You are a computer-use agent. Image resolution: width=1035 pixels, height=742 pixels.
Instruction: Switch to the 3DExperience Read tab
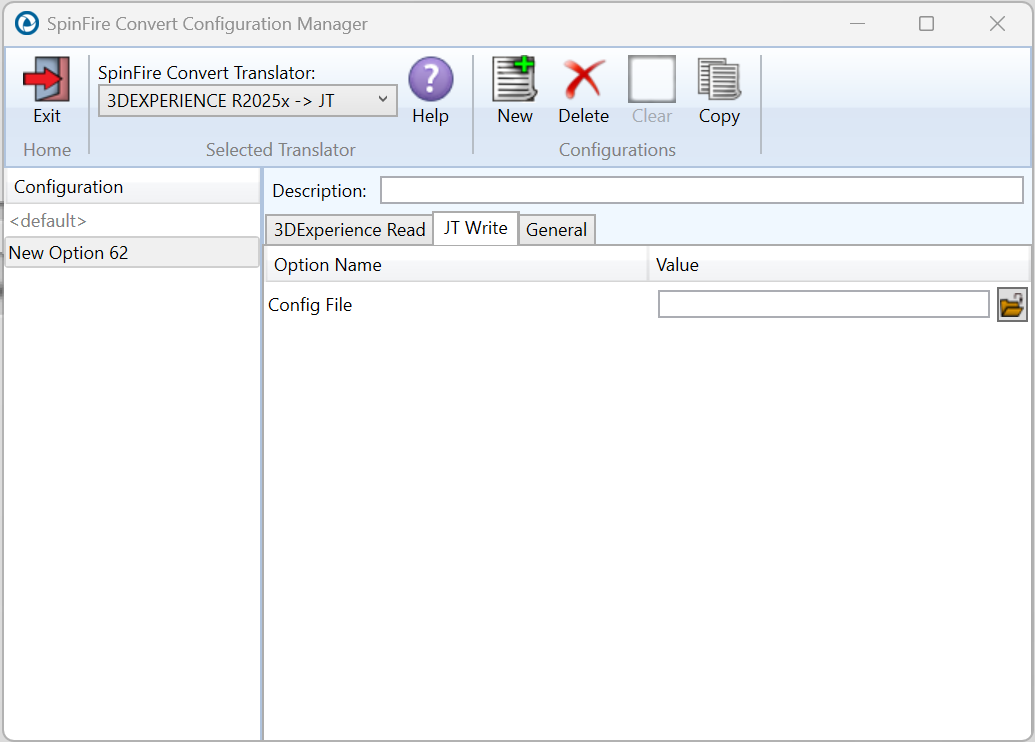349,230
